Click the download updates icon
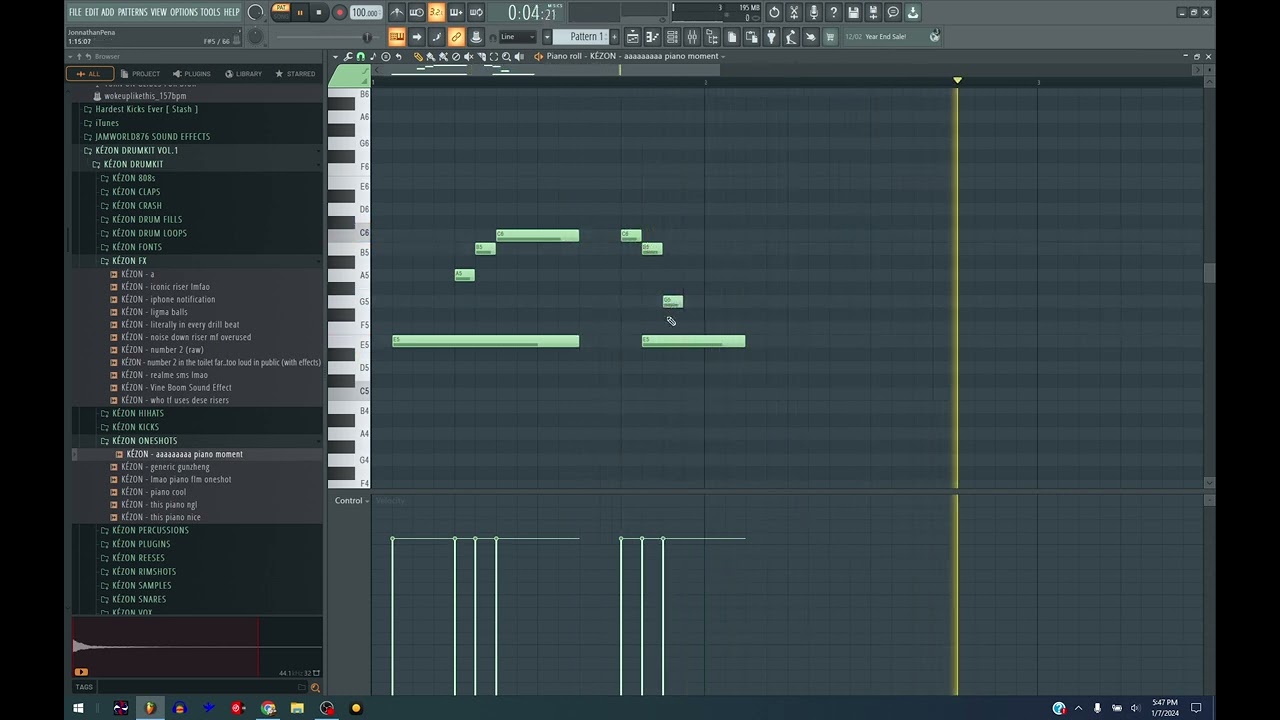 pos(912,12)
